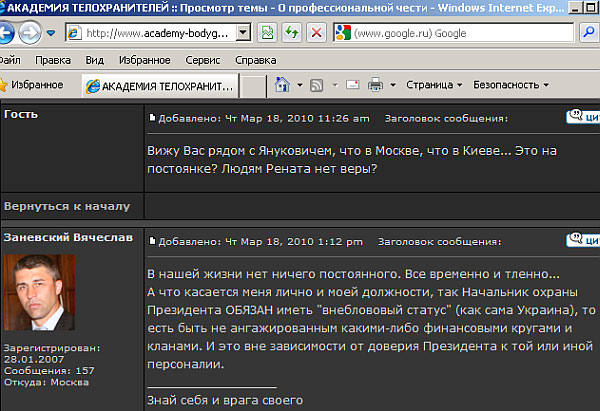Open the Правка menu

click(x=52, y=60)
